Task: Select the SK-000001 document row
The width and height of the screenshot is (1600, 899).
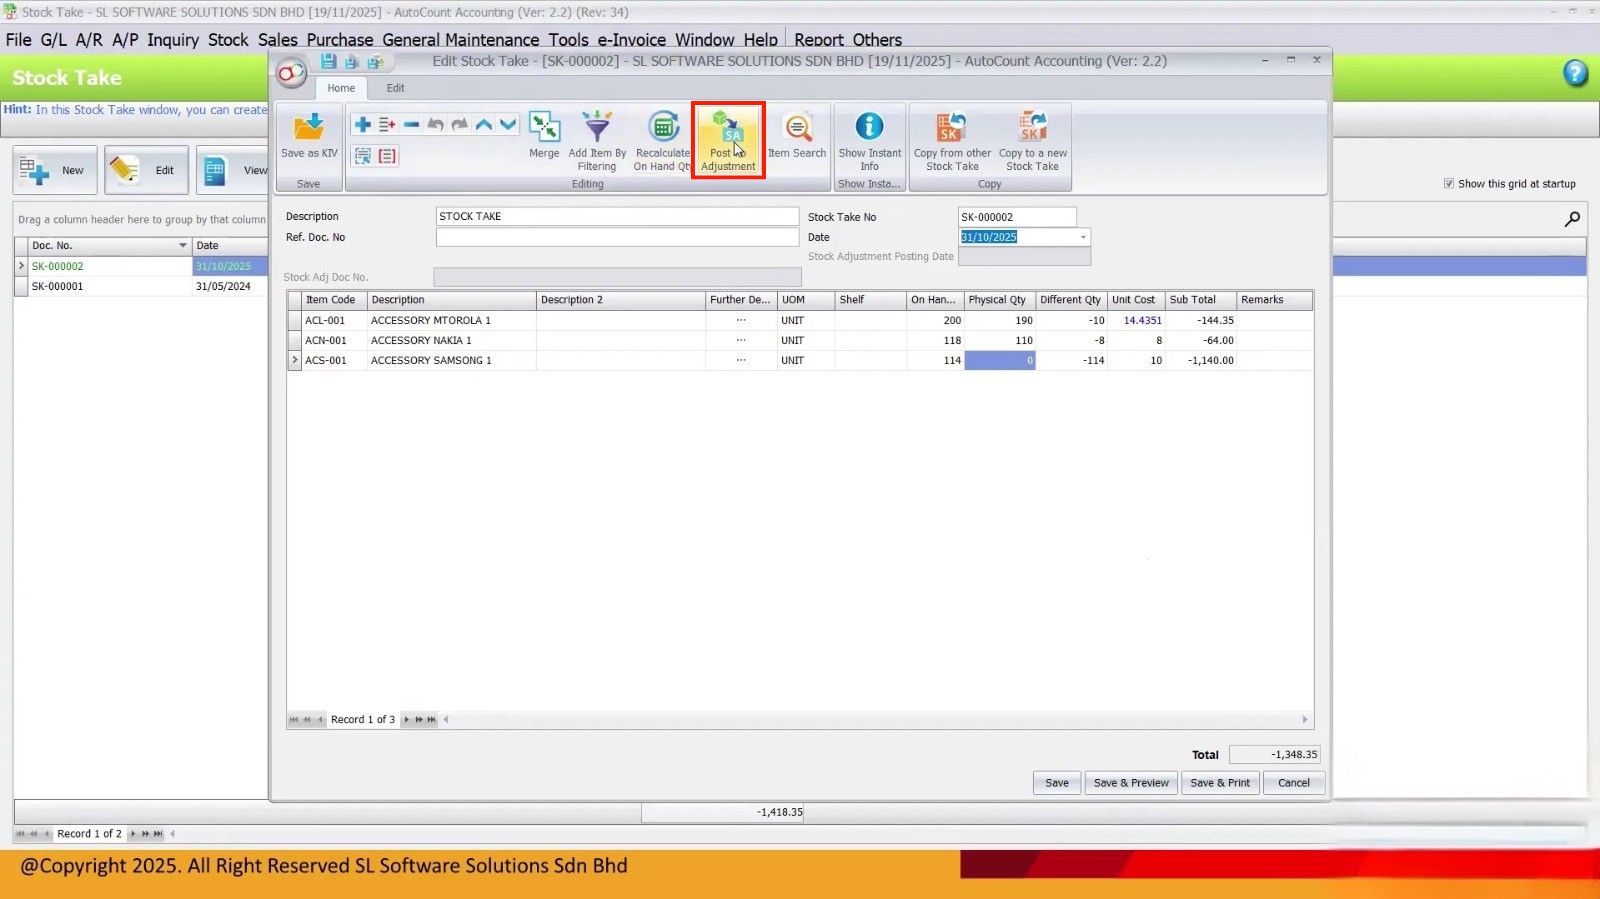Action: click(58, 287)
